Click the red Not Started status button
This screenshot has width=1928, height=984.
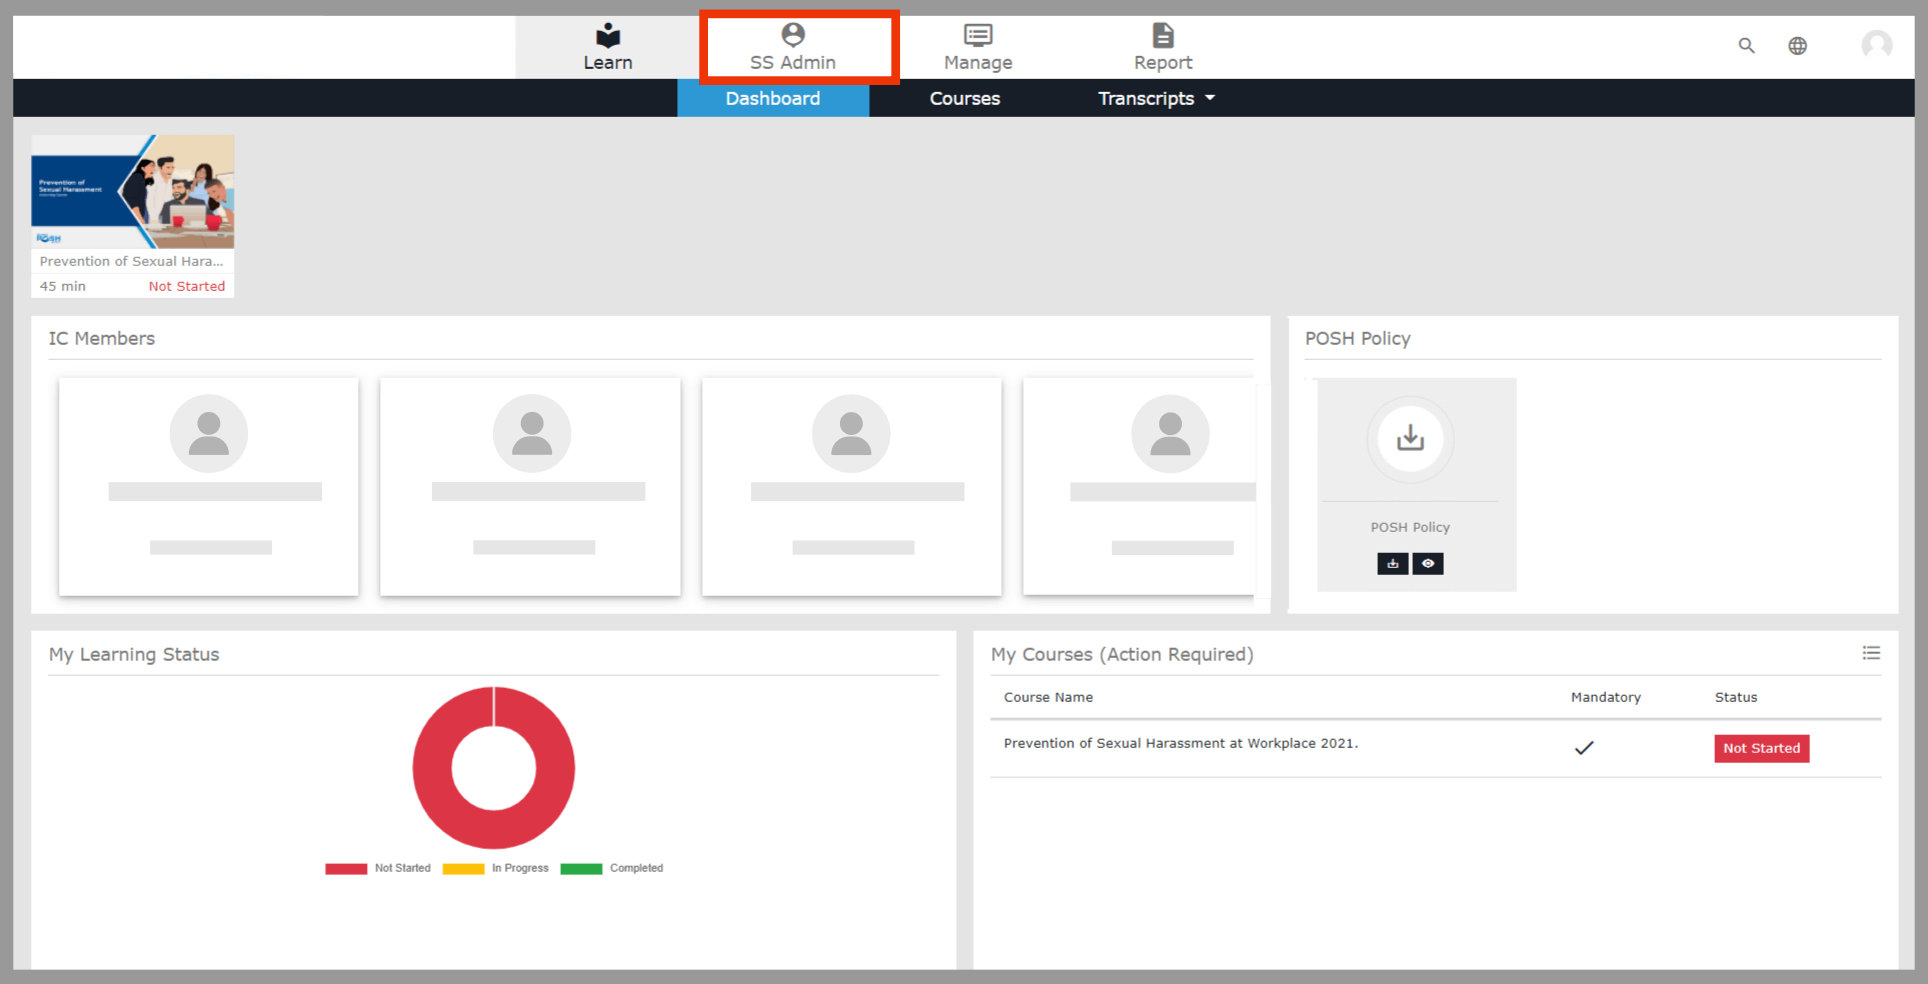pos(1761,748)
